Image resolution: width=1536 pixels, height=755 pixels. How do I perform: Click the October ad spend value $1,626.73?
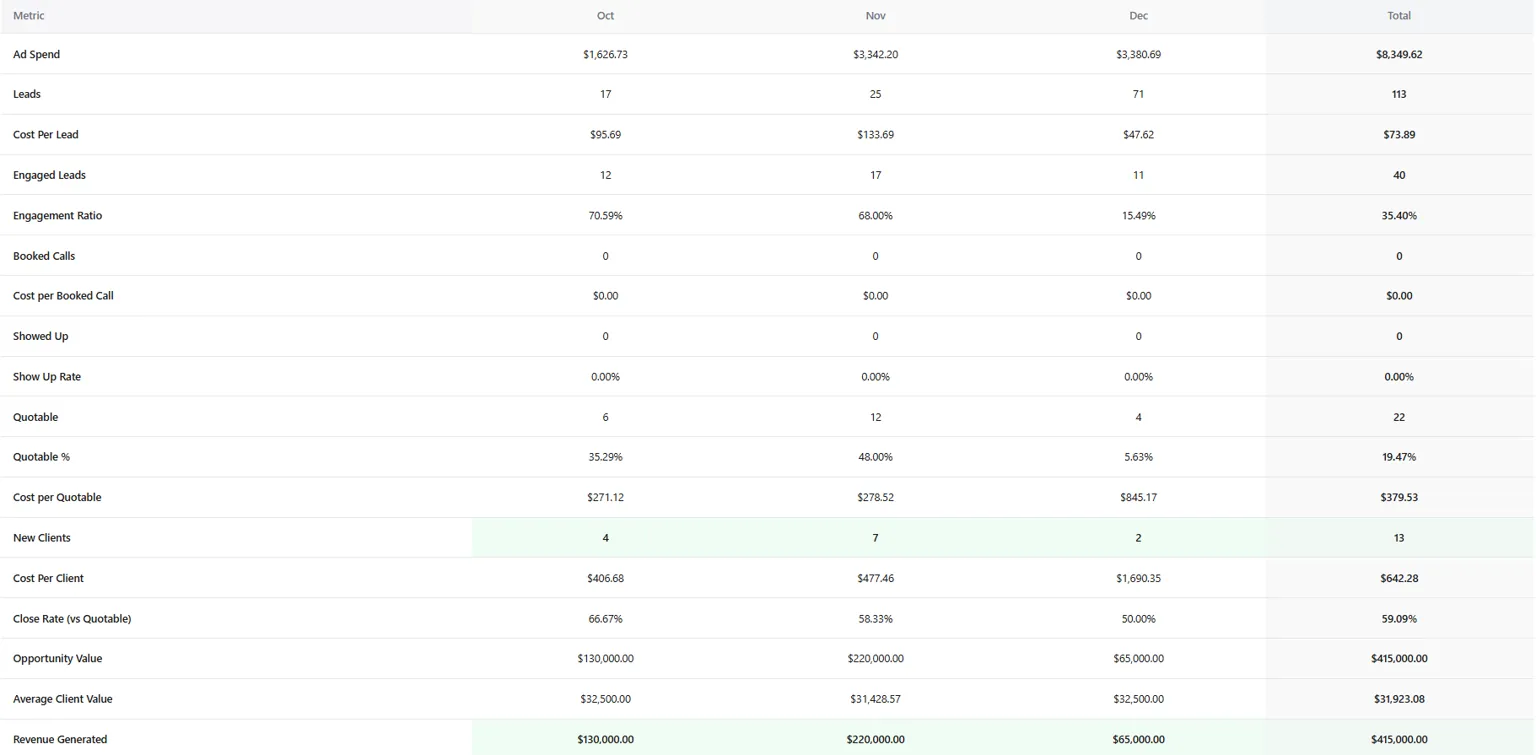(605, 55)
